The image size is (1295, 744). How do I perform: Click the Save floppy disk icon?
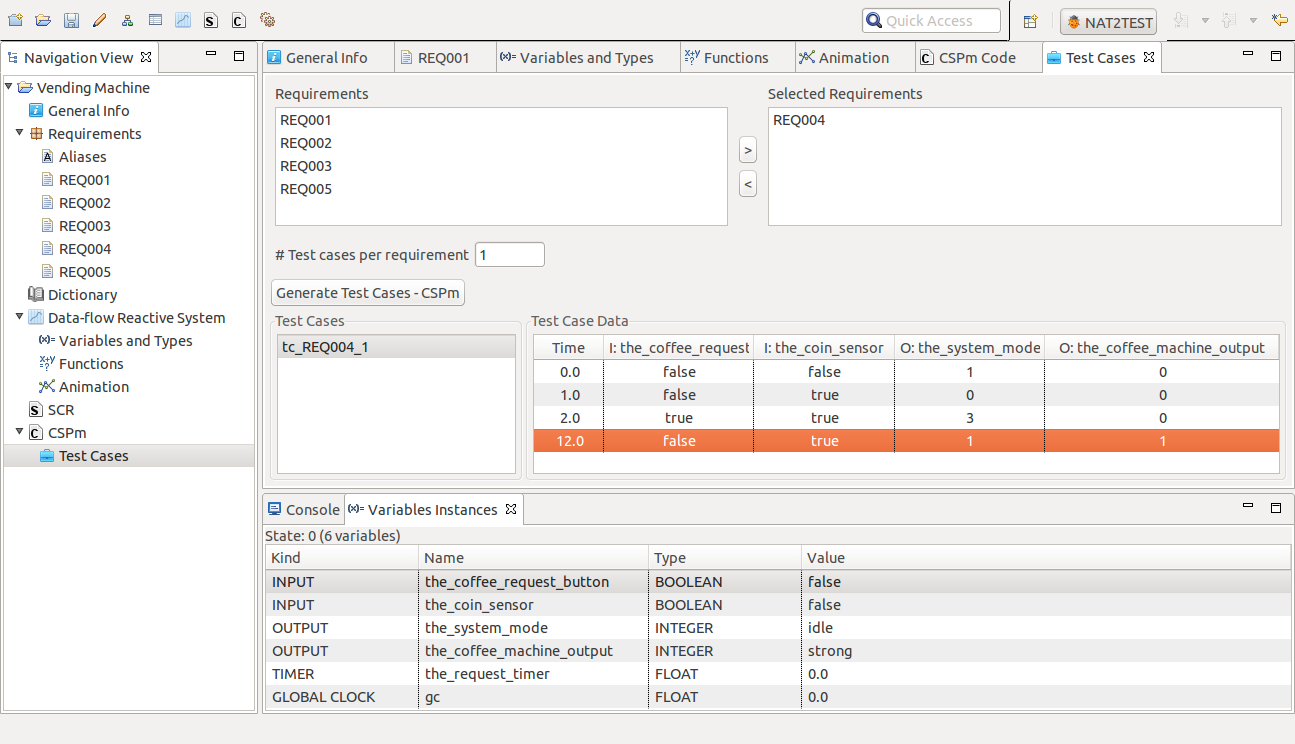point(71,20)
